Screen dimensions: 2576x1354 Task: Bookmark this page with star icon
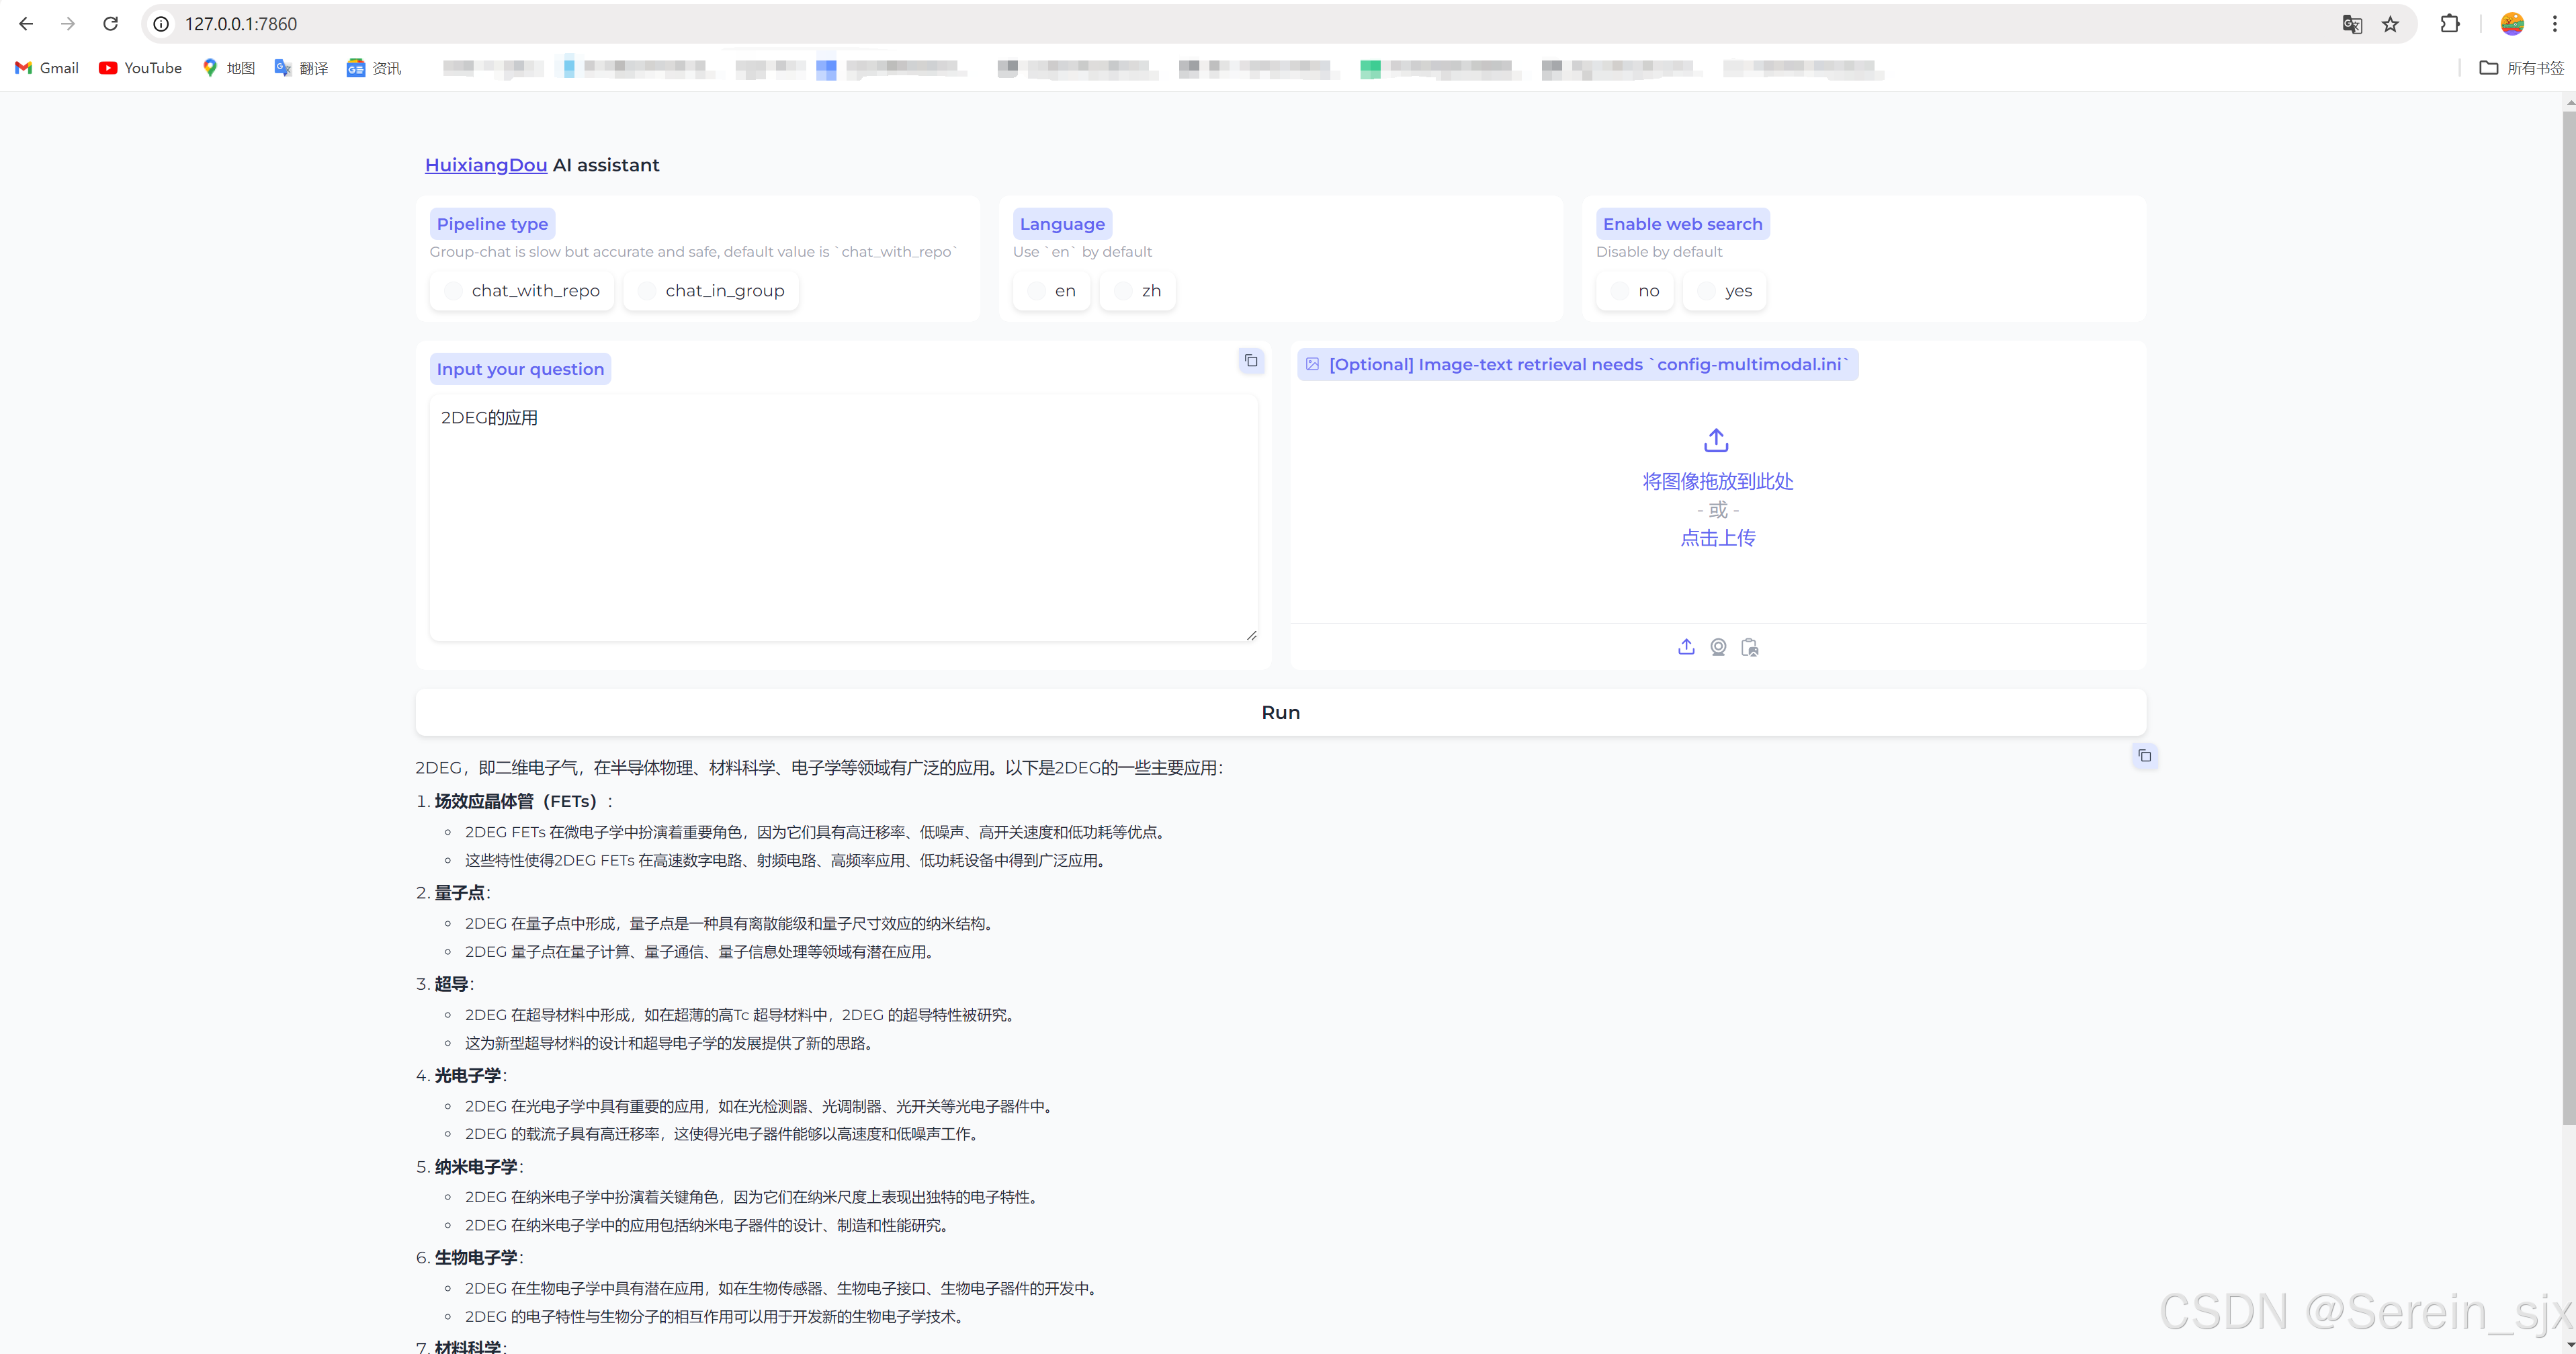click(2390, 24)
